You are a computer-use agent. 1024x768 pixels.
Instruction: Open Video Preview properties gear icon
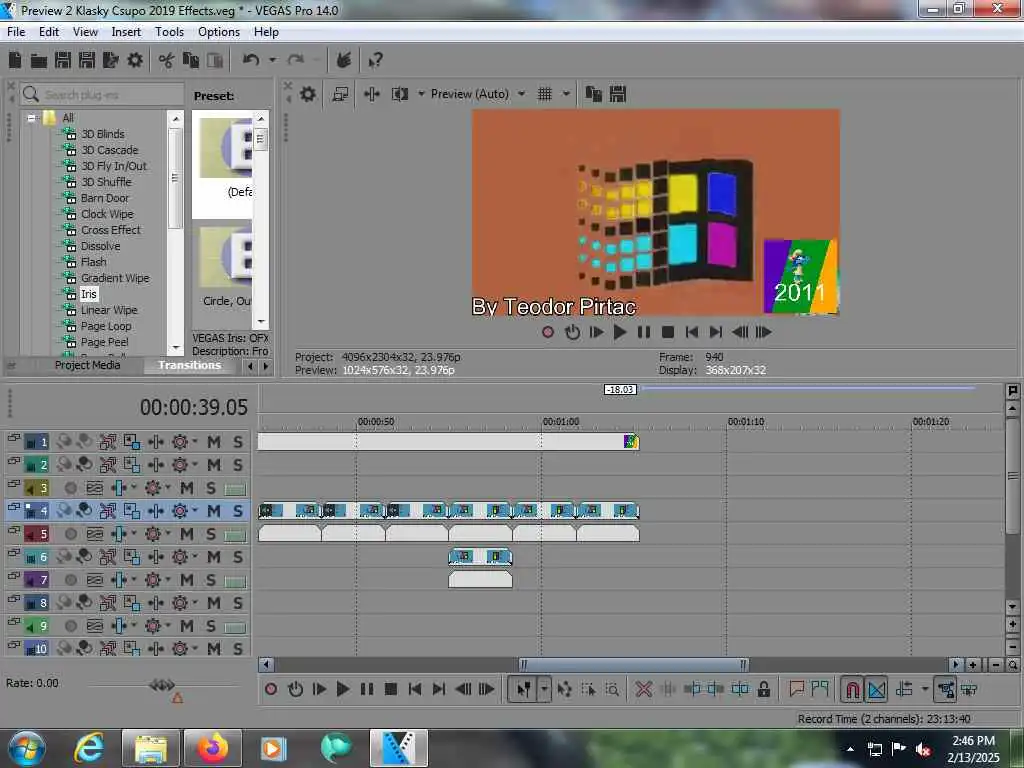point(308,94)
